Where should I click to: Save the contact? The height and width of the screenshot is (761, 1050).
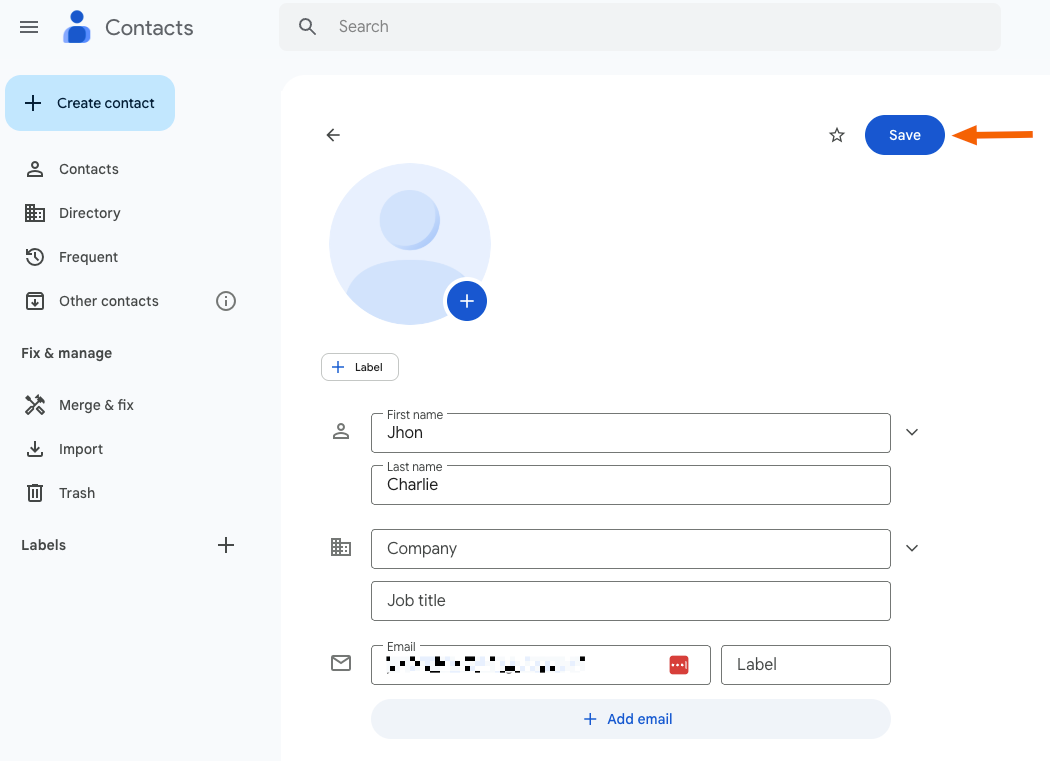point(905,135)
